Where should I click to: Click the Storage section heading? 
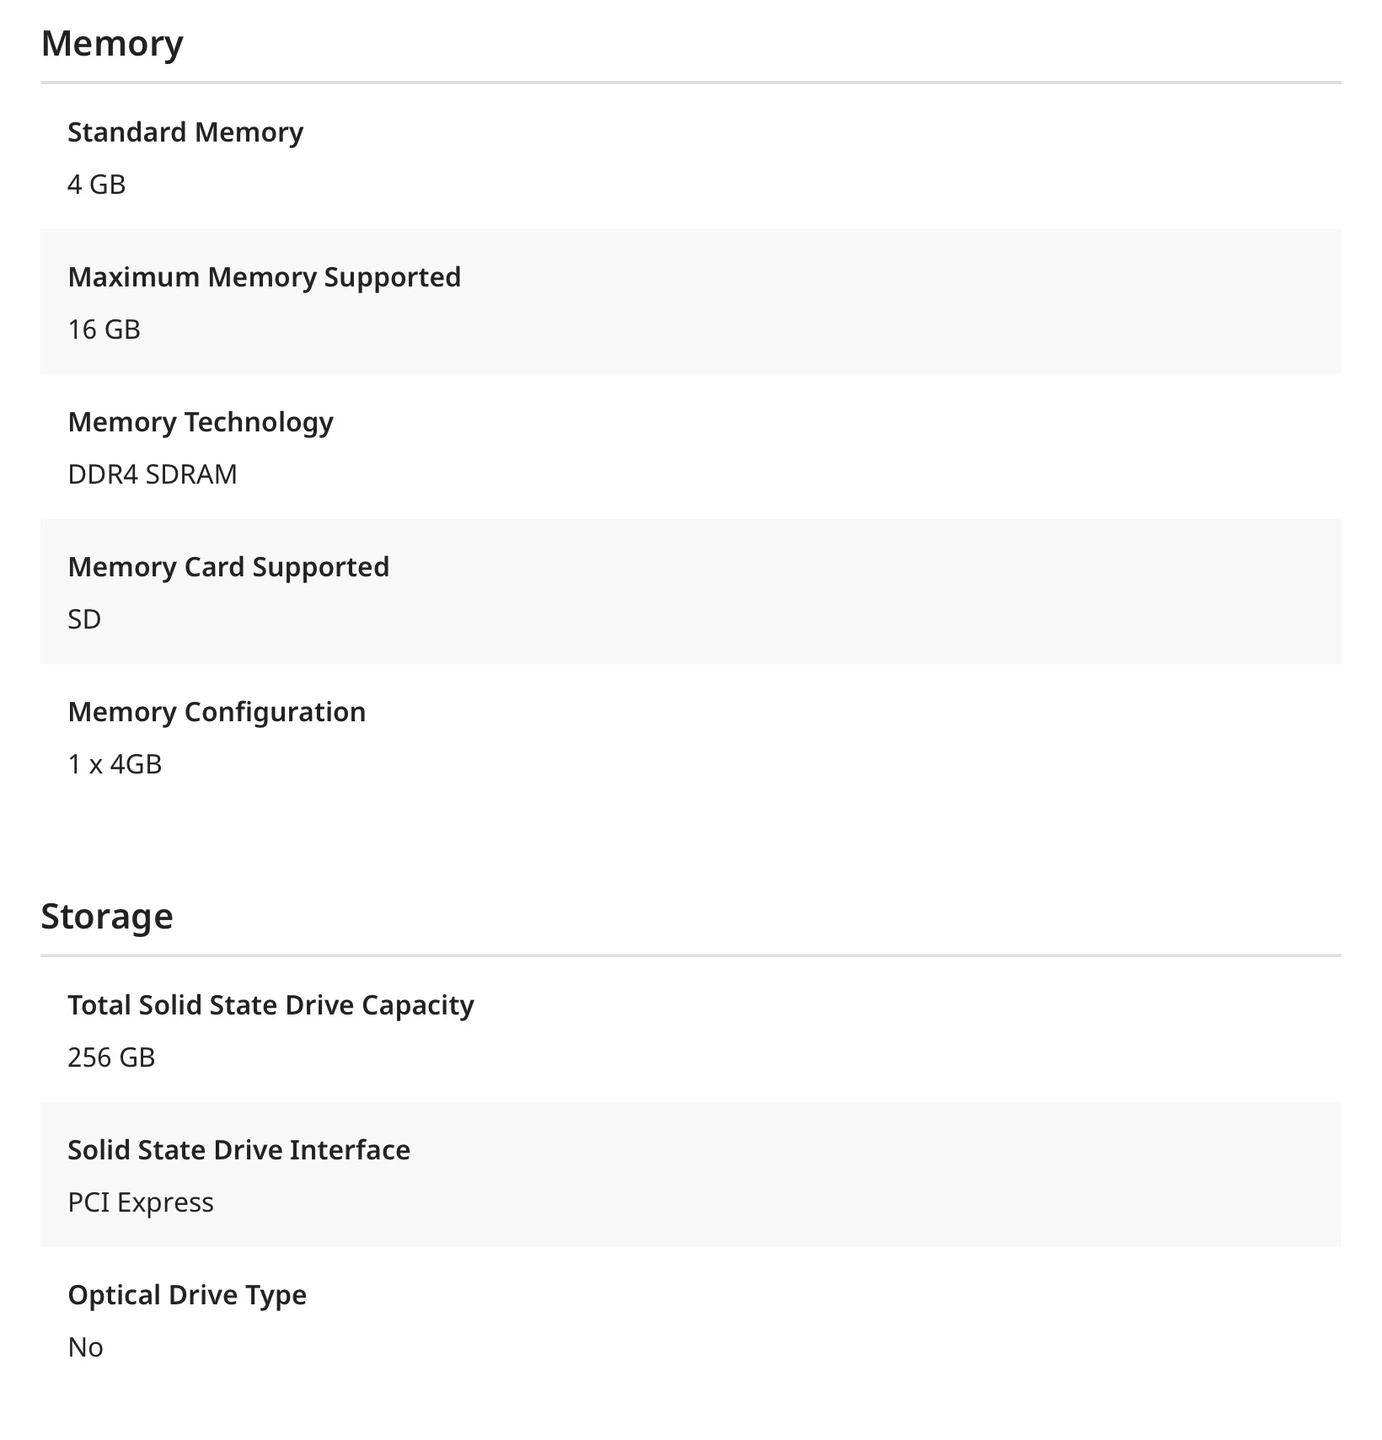(107, 916)
